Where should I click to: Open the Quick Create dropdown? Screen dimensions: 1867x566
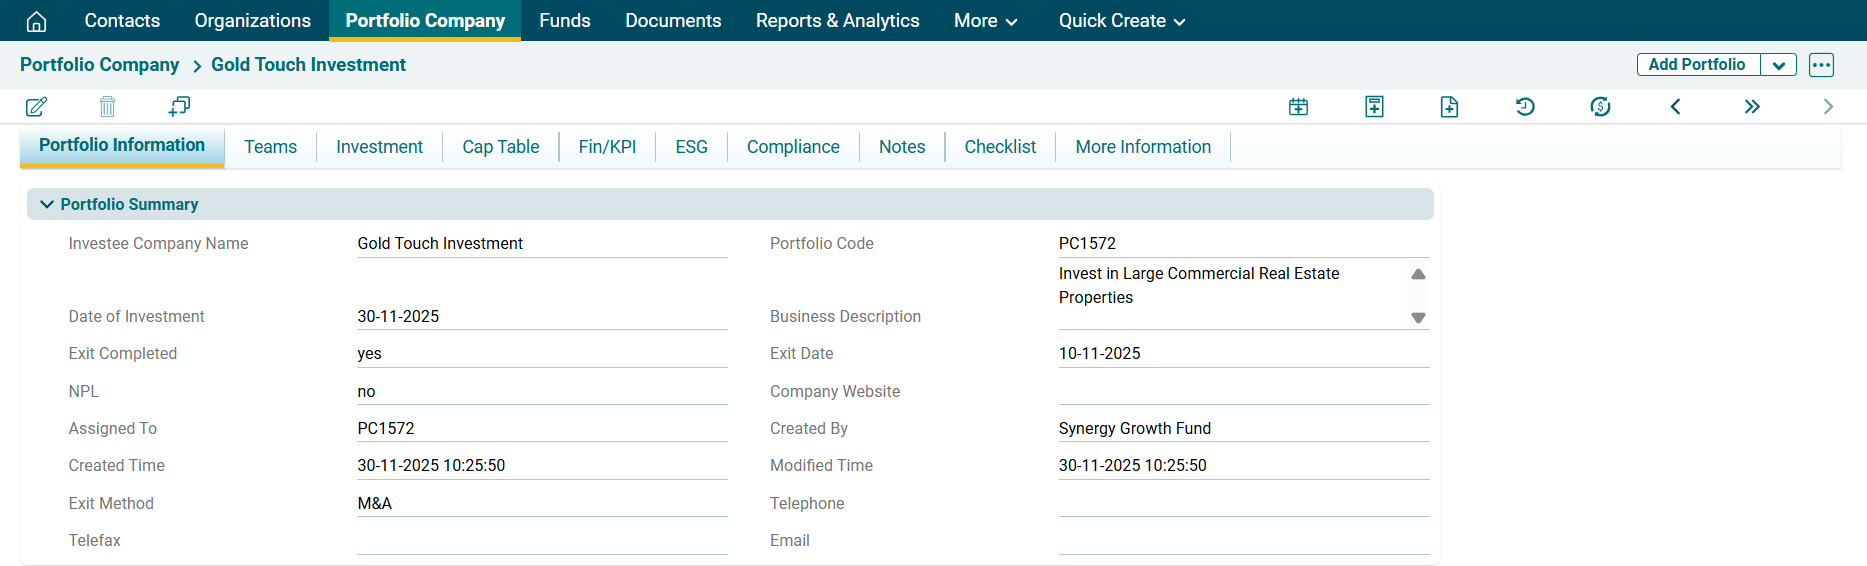[x=1121, y=21]
